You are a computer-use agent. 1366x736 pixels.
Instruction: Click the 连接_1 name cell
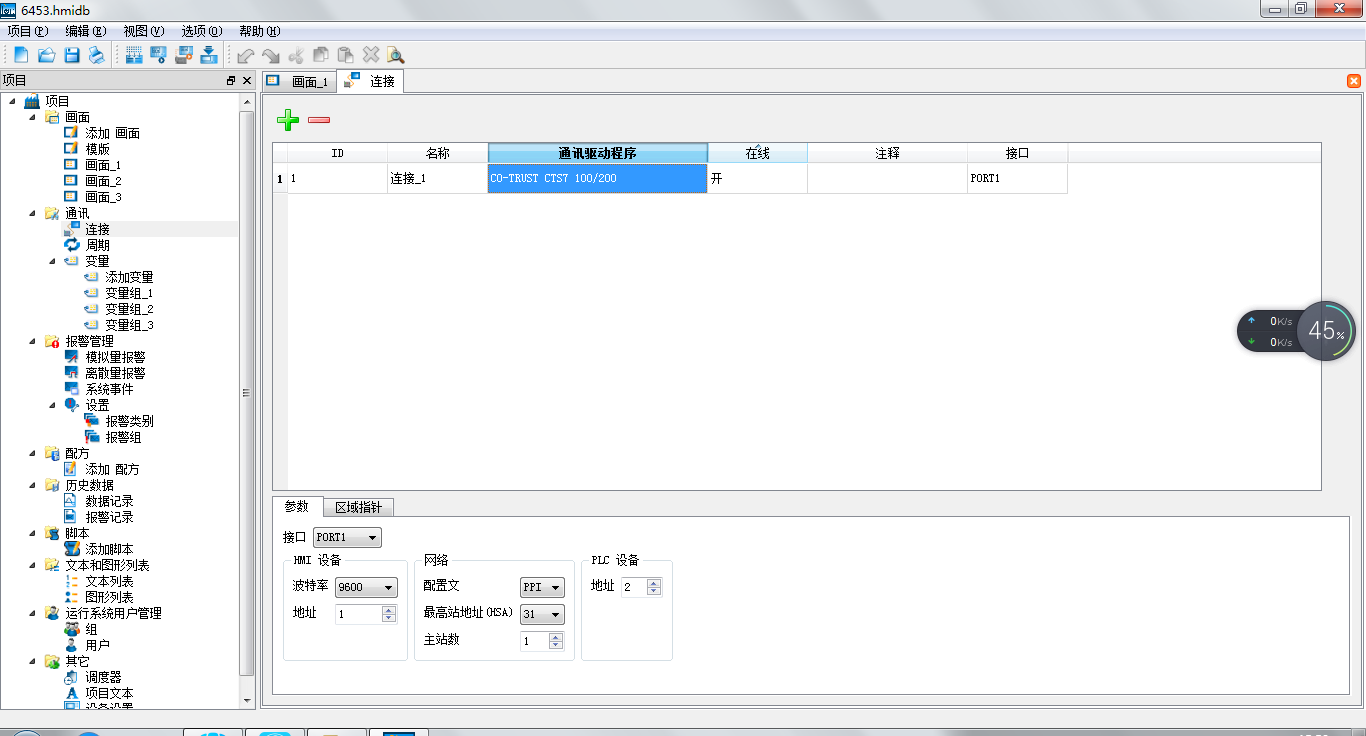pyautogui.click(x=438, y=178)
